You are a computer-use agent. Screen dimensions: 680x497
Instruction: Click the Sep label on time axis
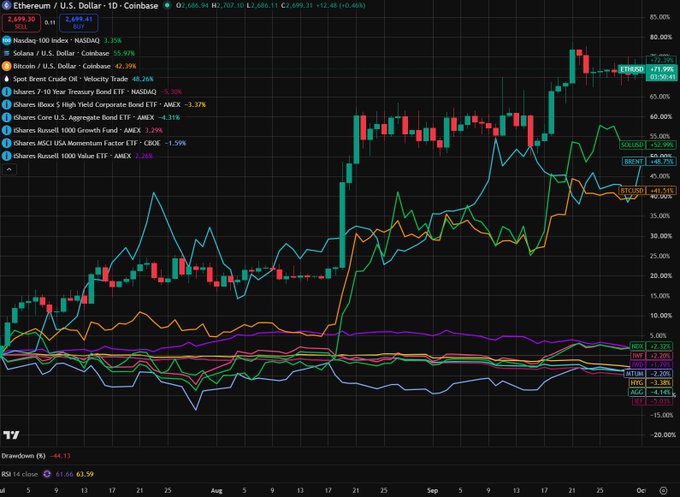(x=432, y=490)
